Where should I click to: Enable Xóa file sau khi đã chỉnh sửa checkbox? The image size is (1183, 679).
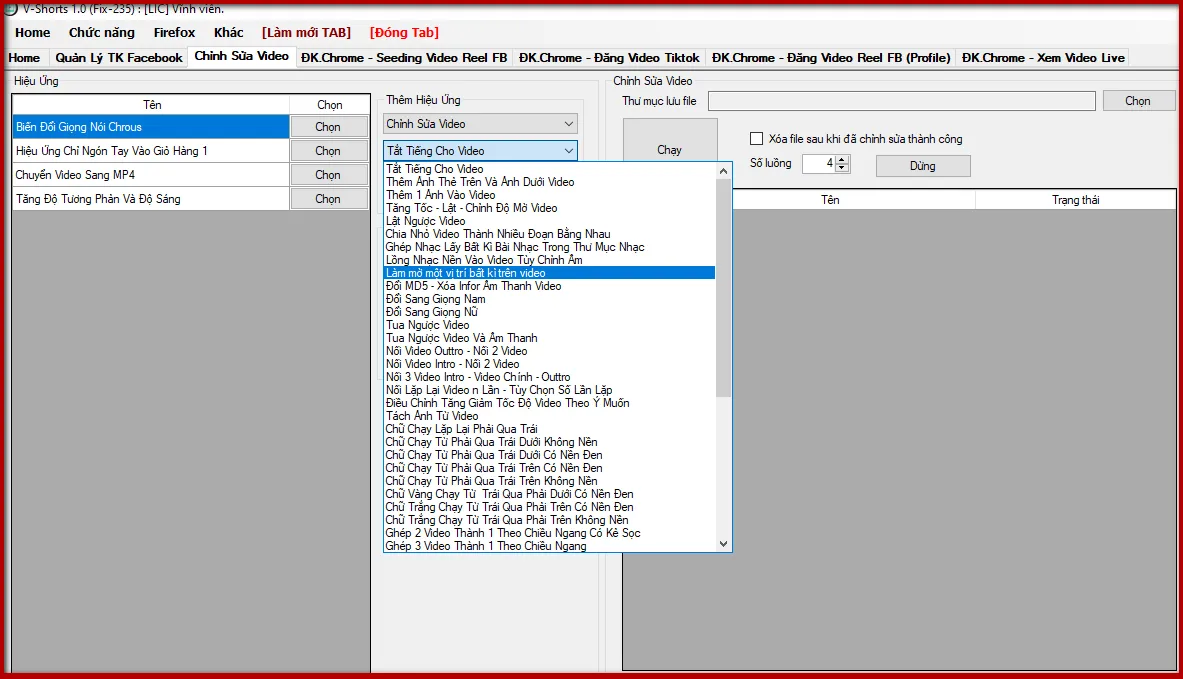tap(756, 139)
